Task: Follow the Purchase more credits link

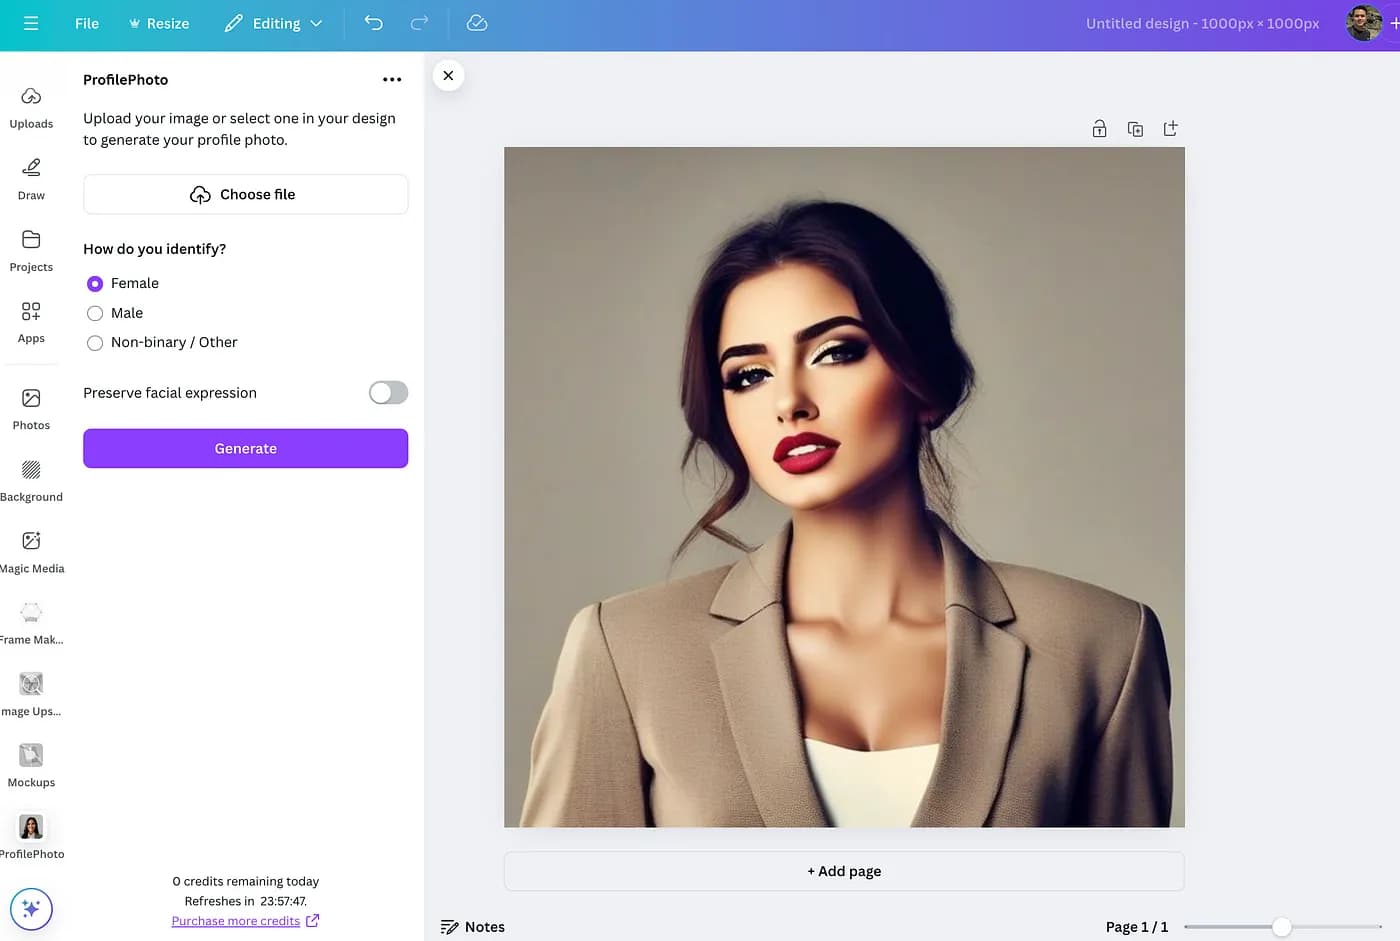Action: click(x=236, y=921)
